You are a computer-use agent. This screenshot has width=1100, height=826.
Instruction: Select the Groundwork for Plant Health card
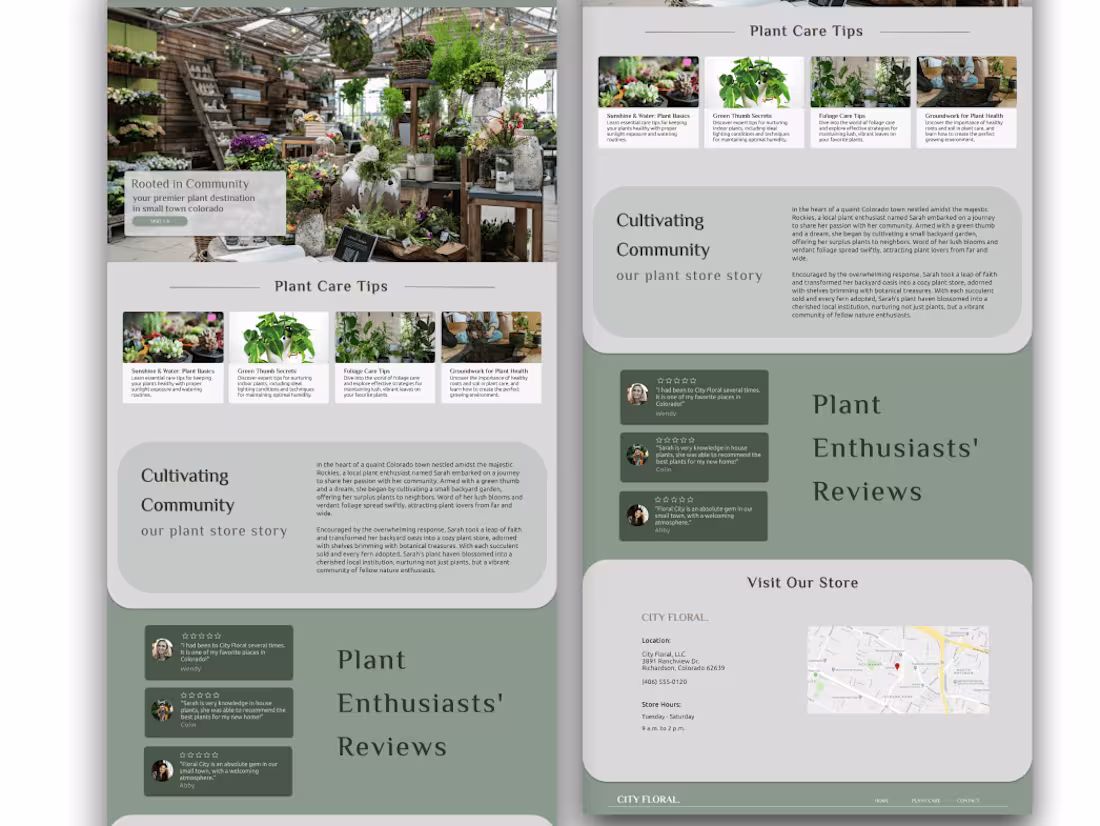(966, 100)
